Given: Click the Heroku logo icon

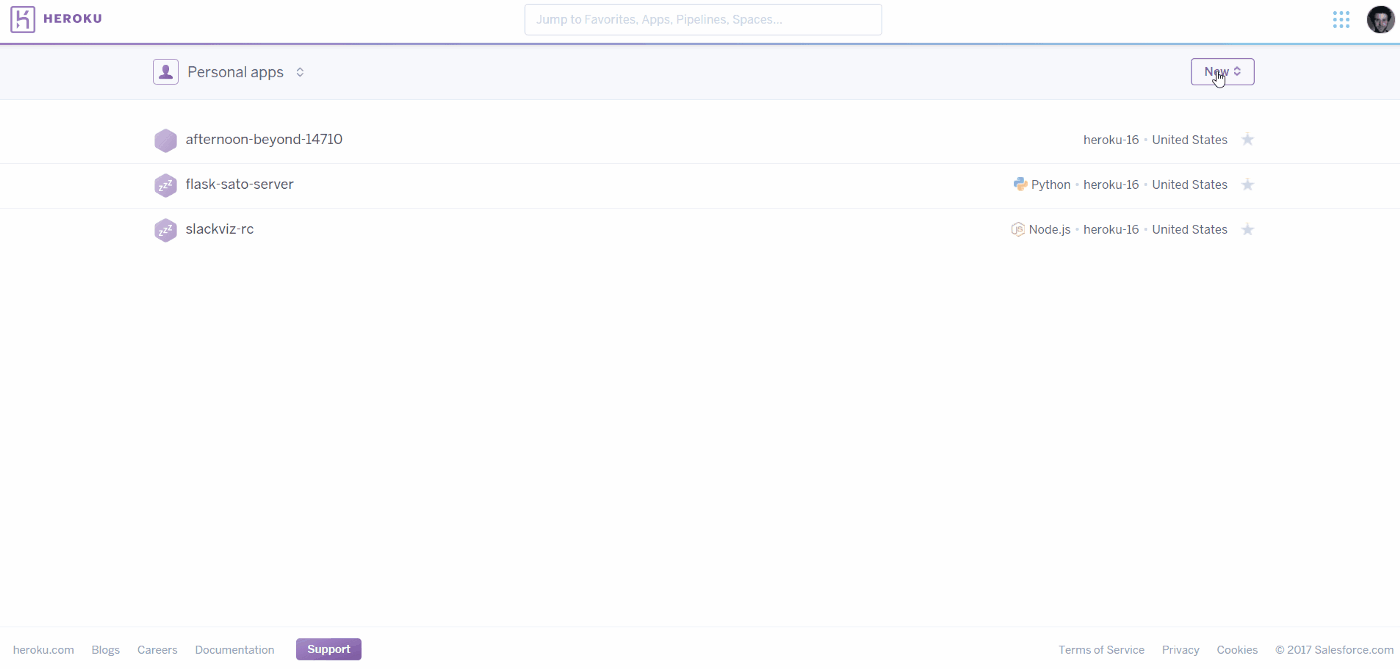Looking at the screenshot, I should (x=23, y=19).
